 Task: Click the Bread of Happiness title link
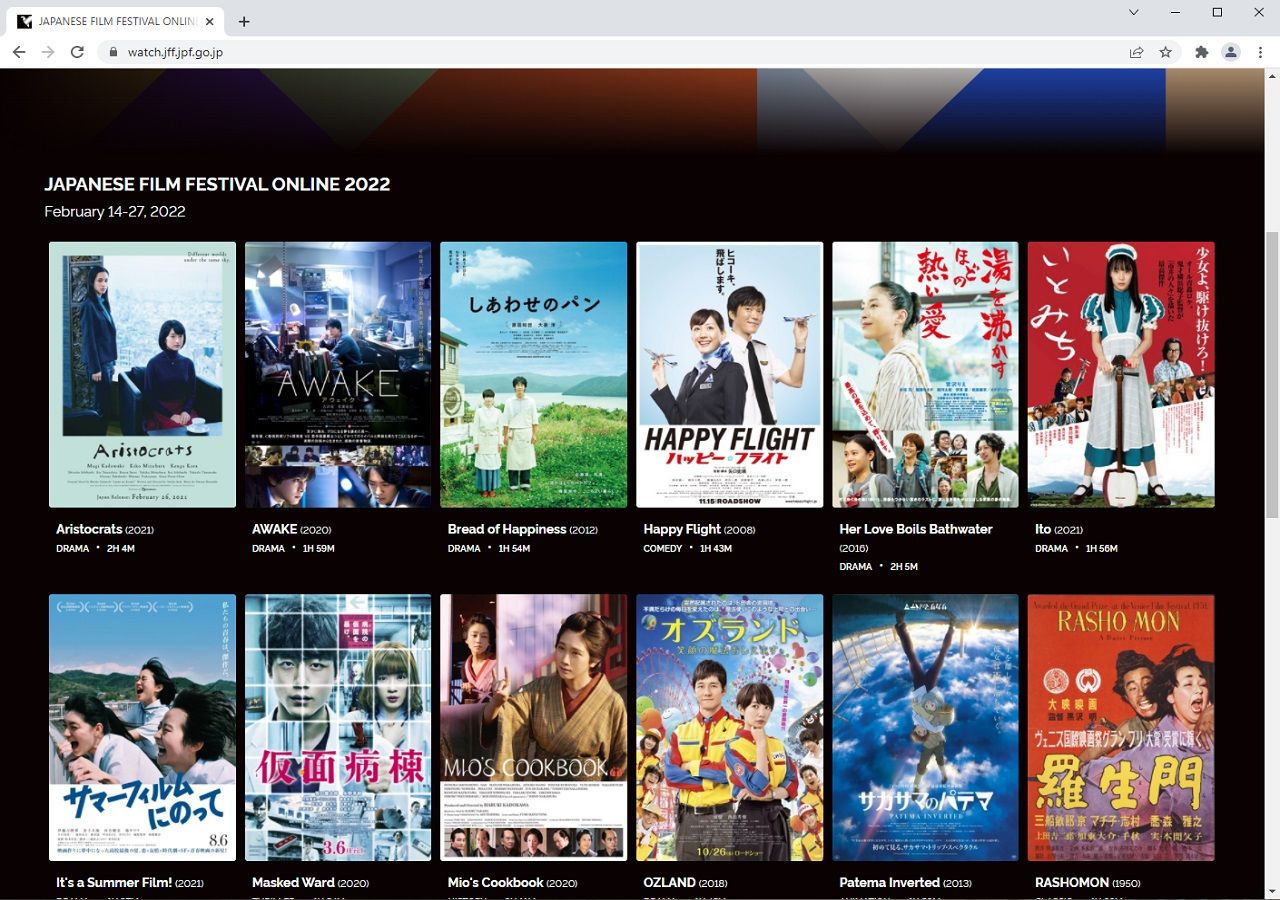[x=507, y=529]
